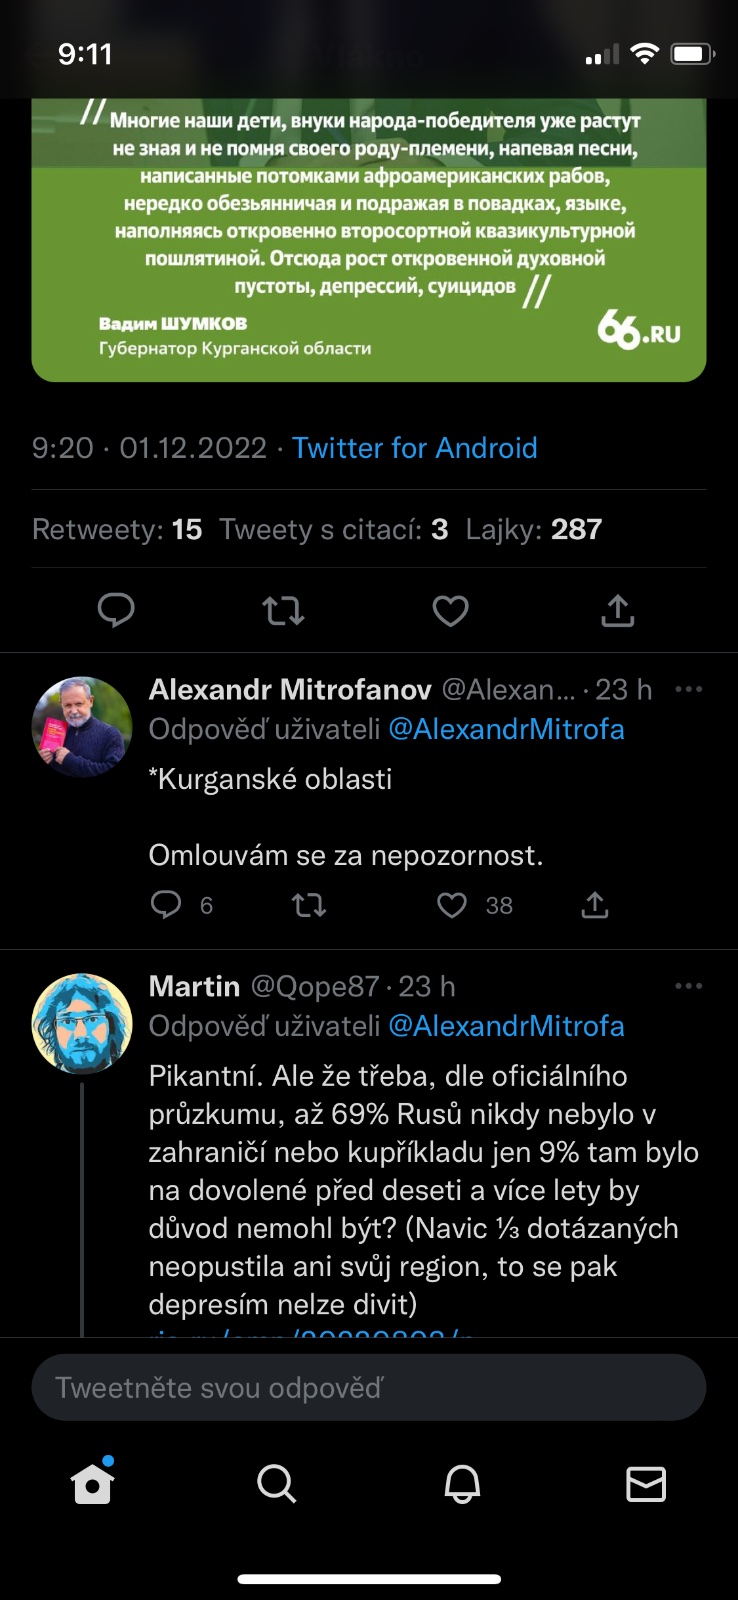Image resolution: width=738 pixels, height=1600 pixels.
Task: Open @AlexandrMitrofa mention in Martin's reply
Action: 506,1026
